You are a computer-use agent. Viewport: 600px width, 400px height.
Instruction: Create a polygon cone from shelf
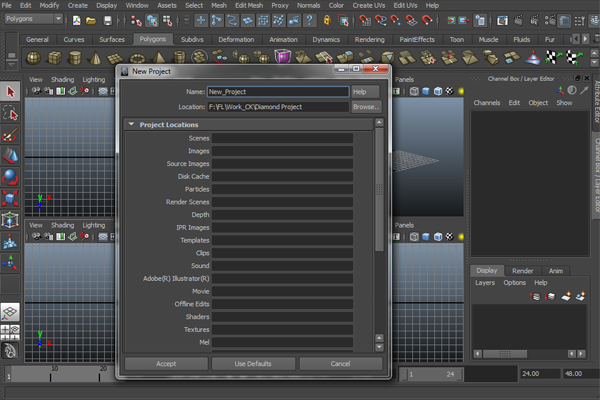(95, 58)
